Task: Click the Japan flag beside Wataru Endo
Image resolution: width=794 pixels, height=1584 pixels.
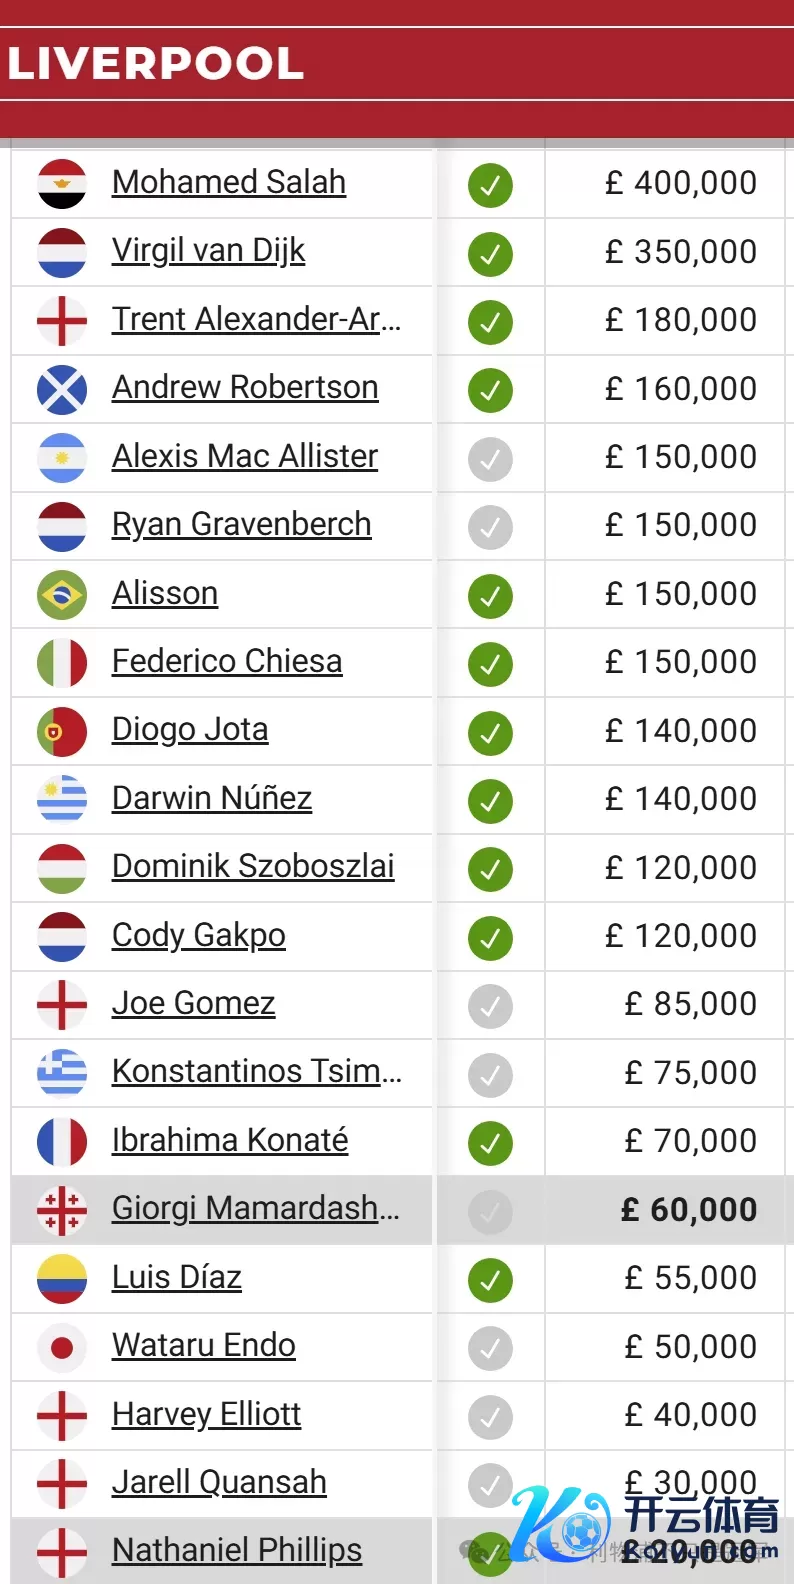Action: pyautogui.click(x=61, y=1347)
